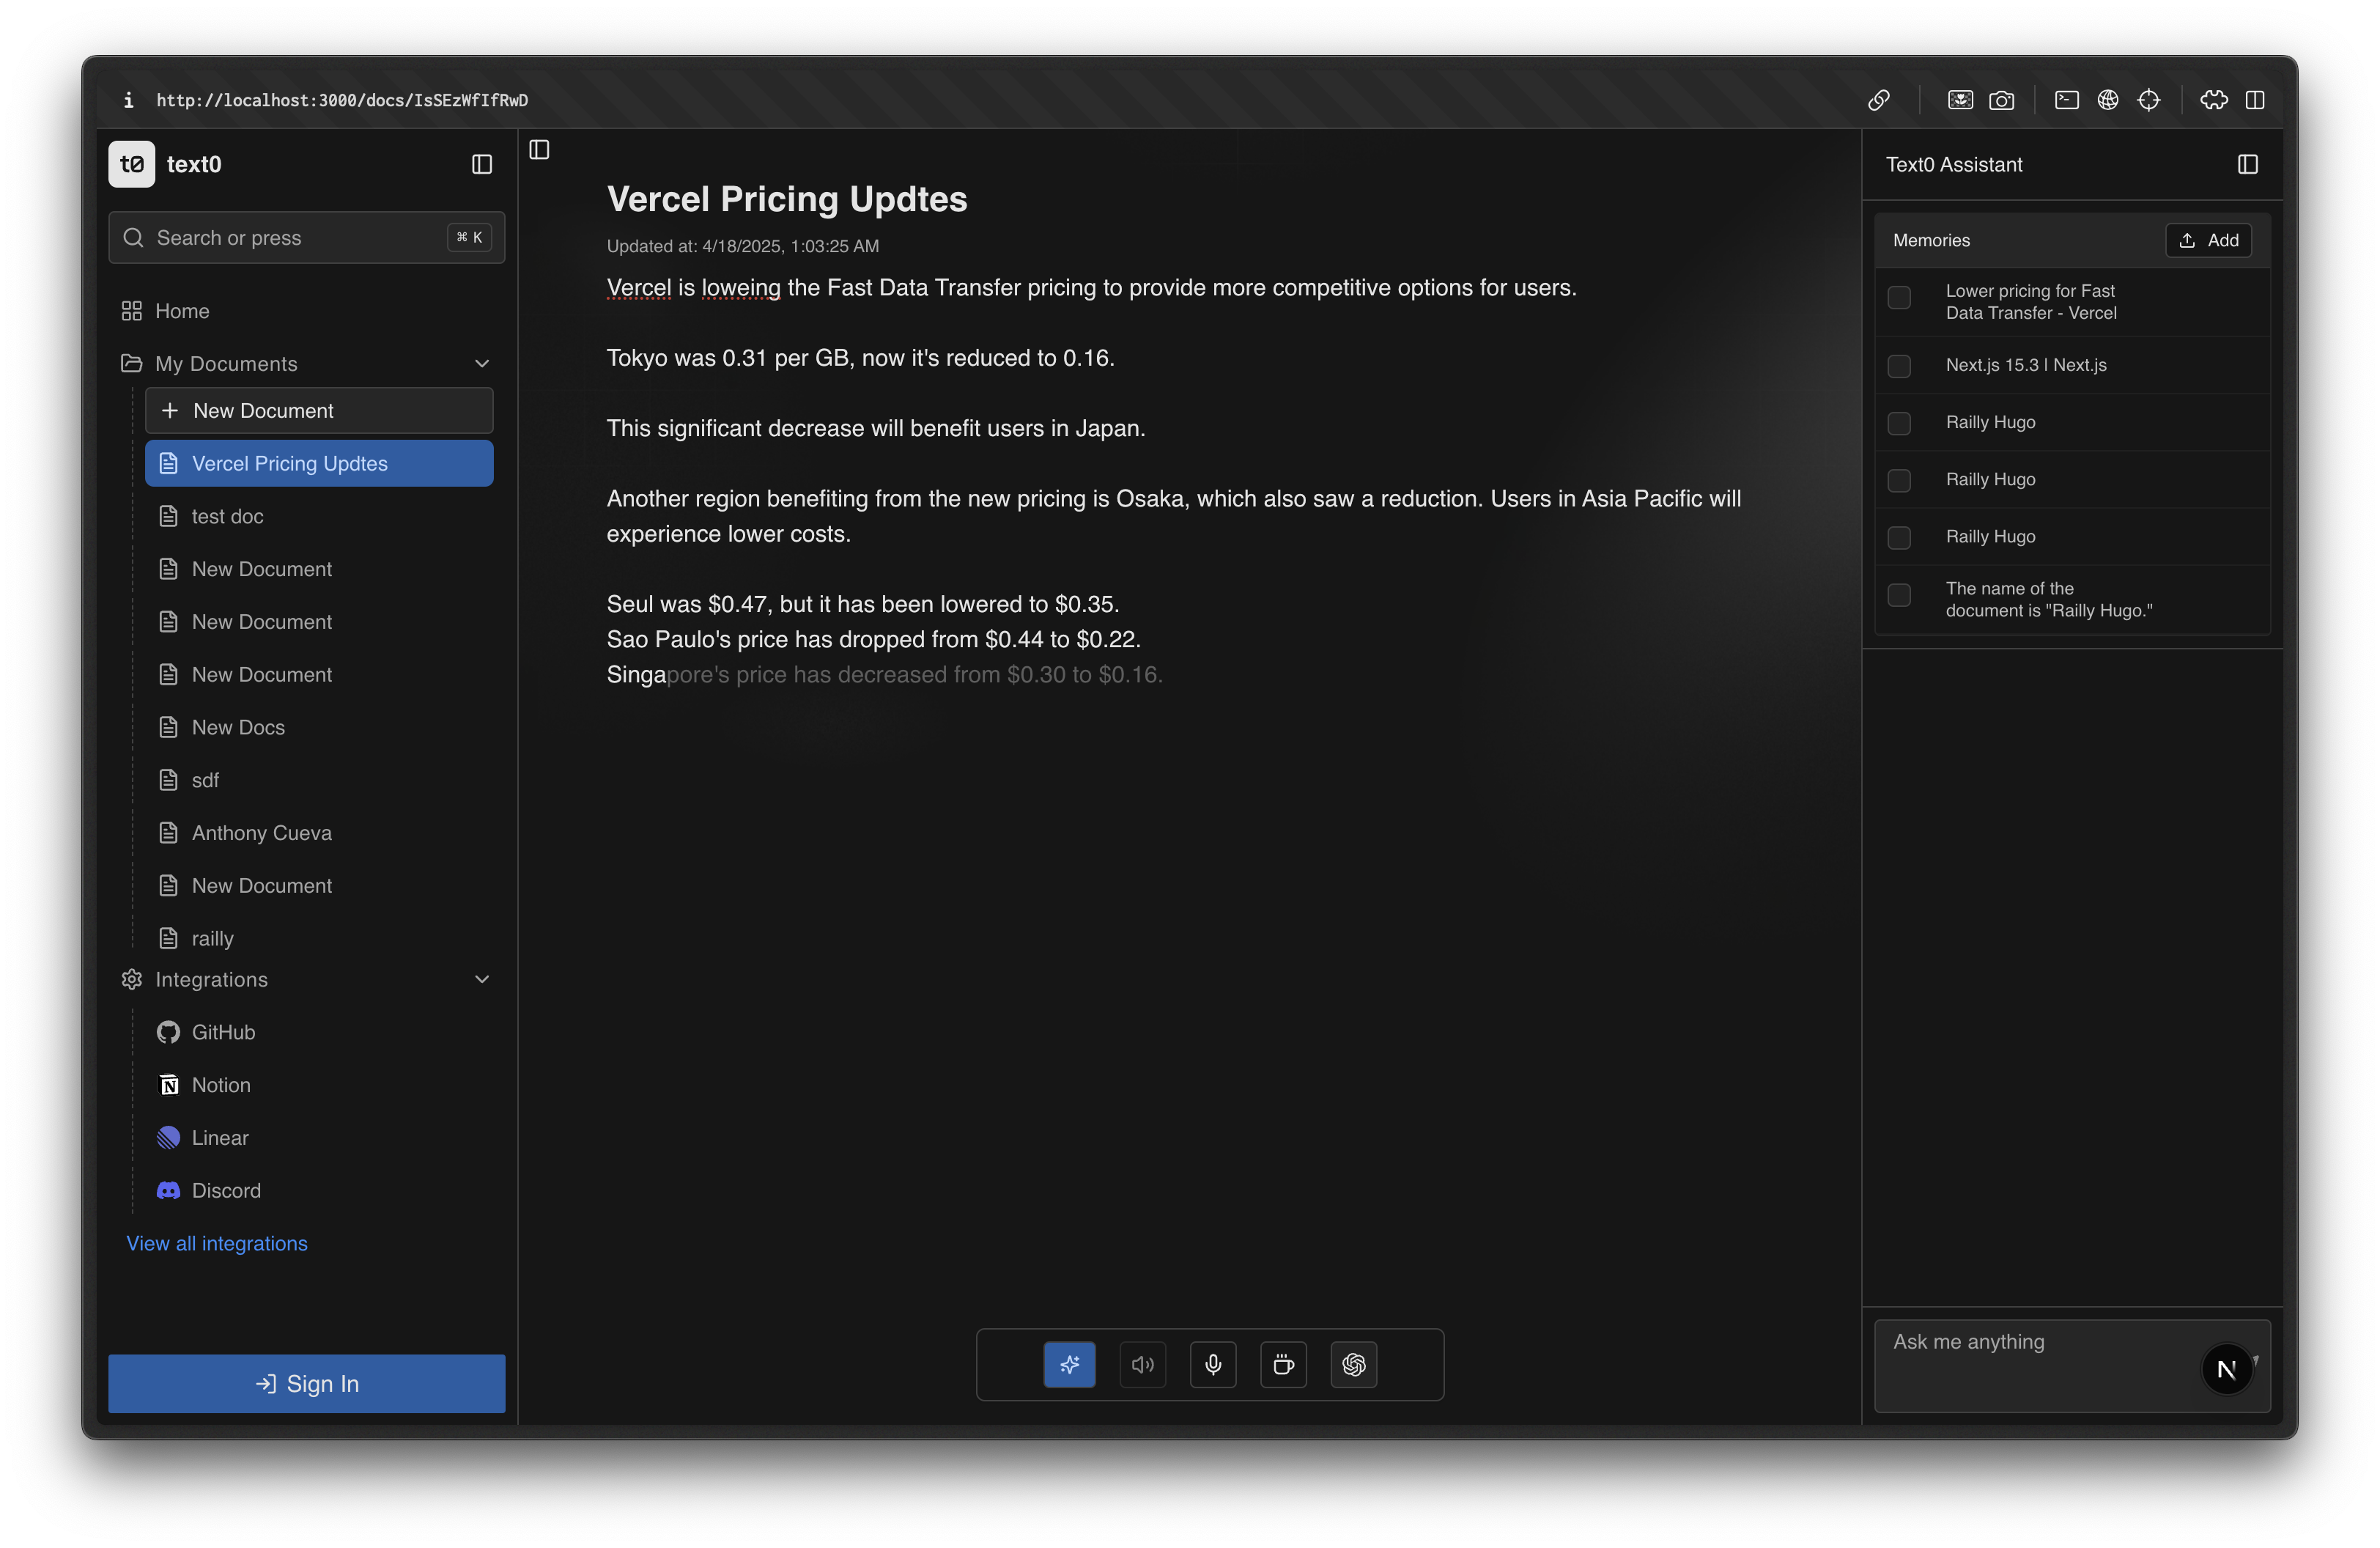Close the Text0 Assistant panel icon
2380x1548 pixels.
[x=2247, y=164]
